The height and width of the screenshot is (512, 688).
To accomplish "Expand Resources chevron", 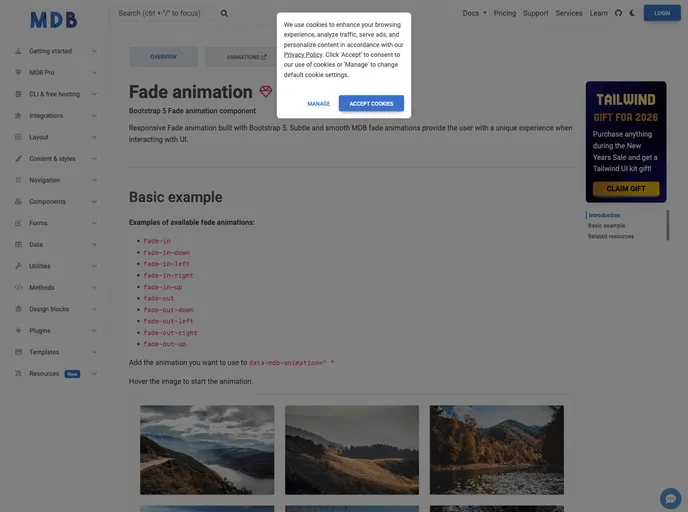I will (x=94, y=373).
